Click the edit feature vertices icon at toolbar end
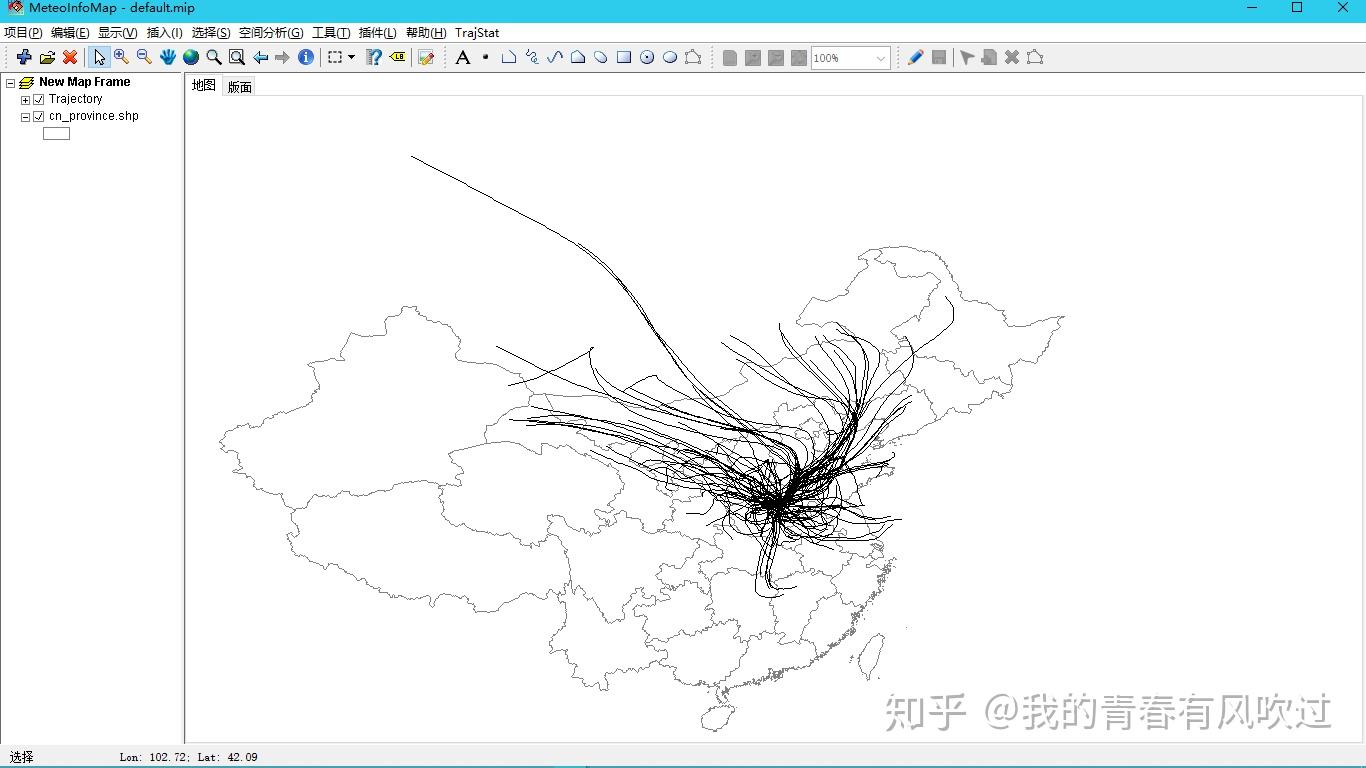The height and width of the screenshot is (768, 1366). tap(1035, 58)
